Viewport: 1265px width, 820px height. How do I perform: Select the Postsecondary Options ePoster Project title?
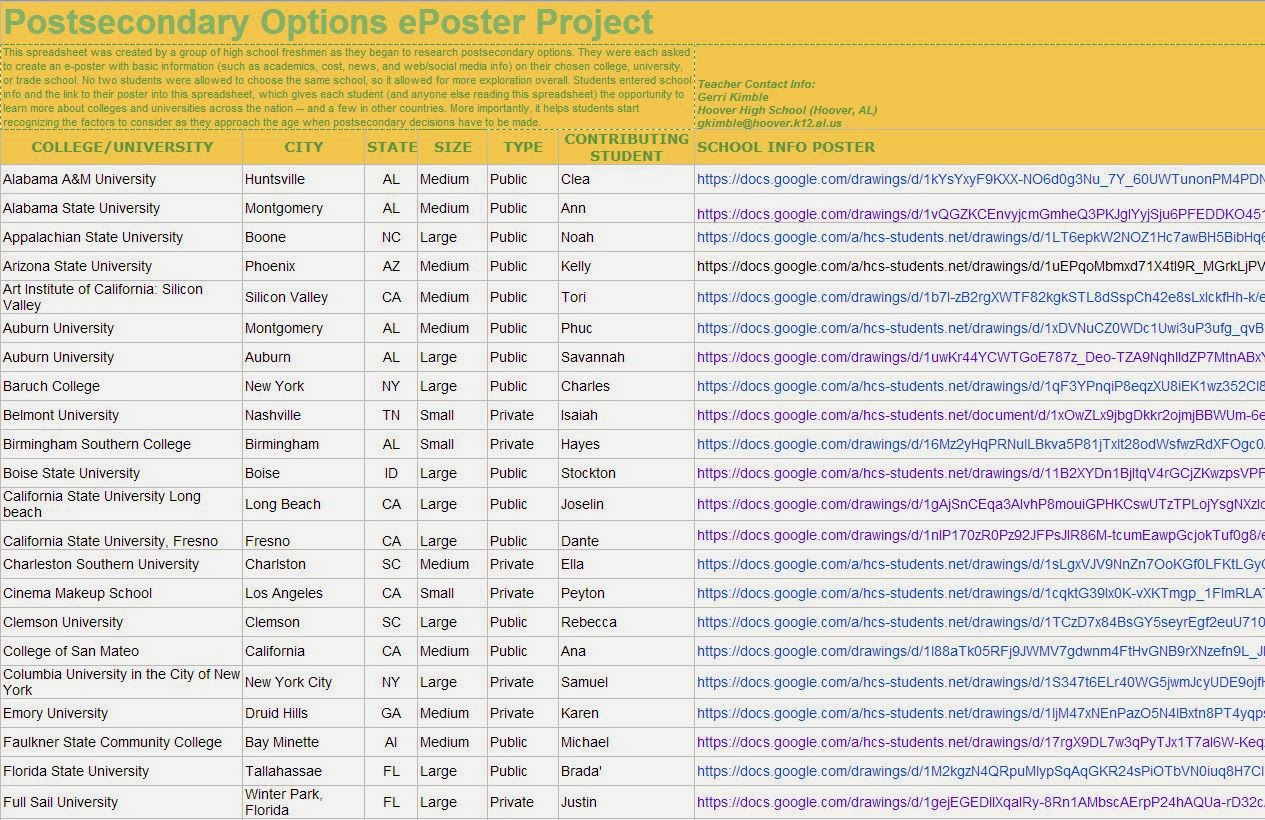(x=328, y=21)
